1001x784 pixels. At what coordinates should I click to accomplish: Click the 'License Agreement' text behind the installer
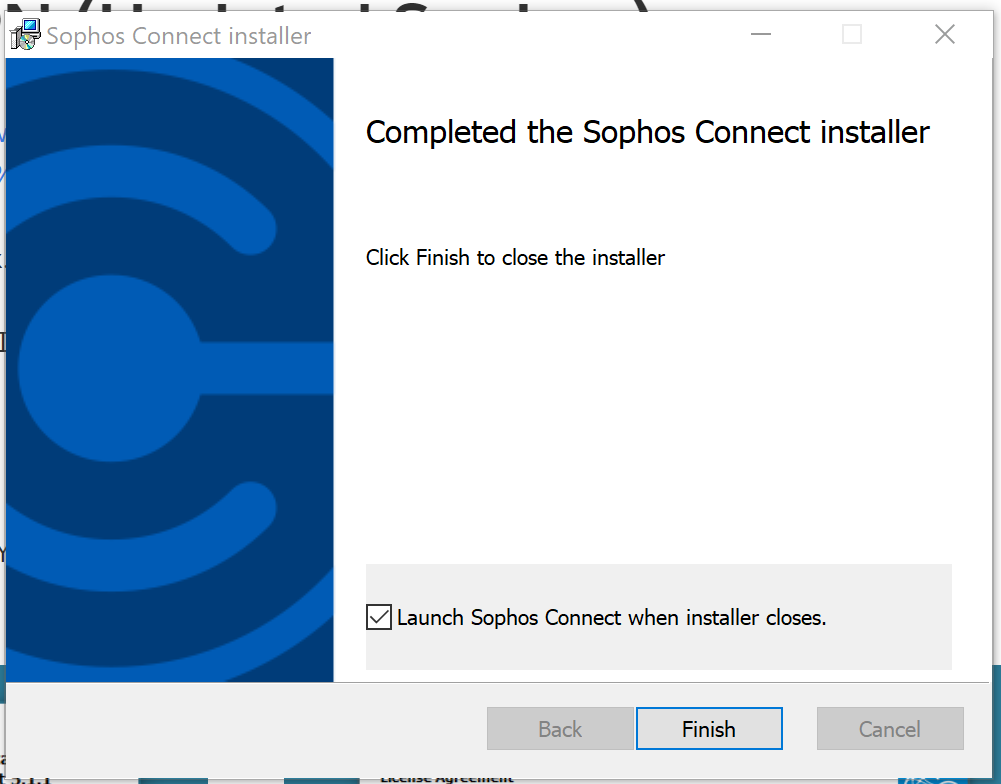[447, 778]
